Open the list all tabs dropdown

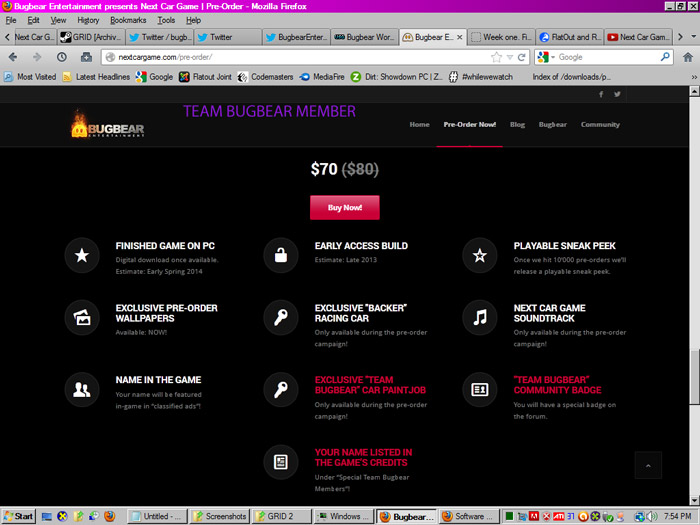(x=694, y=37)
